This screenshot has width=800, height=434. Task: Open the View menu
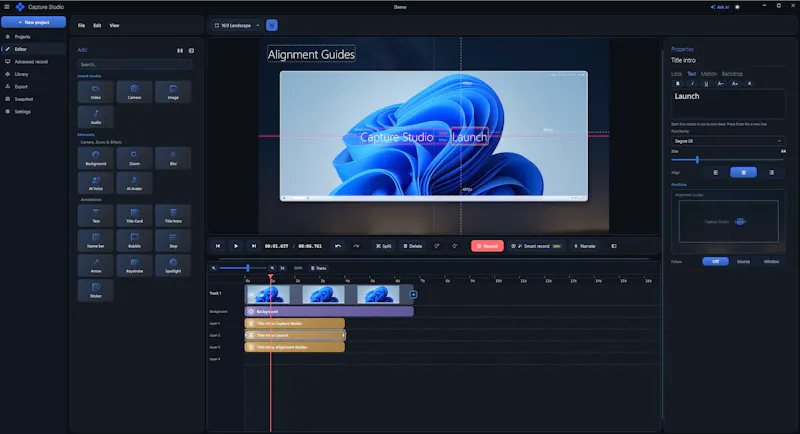pyautogui.click(x=114, y=25)
